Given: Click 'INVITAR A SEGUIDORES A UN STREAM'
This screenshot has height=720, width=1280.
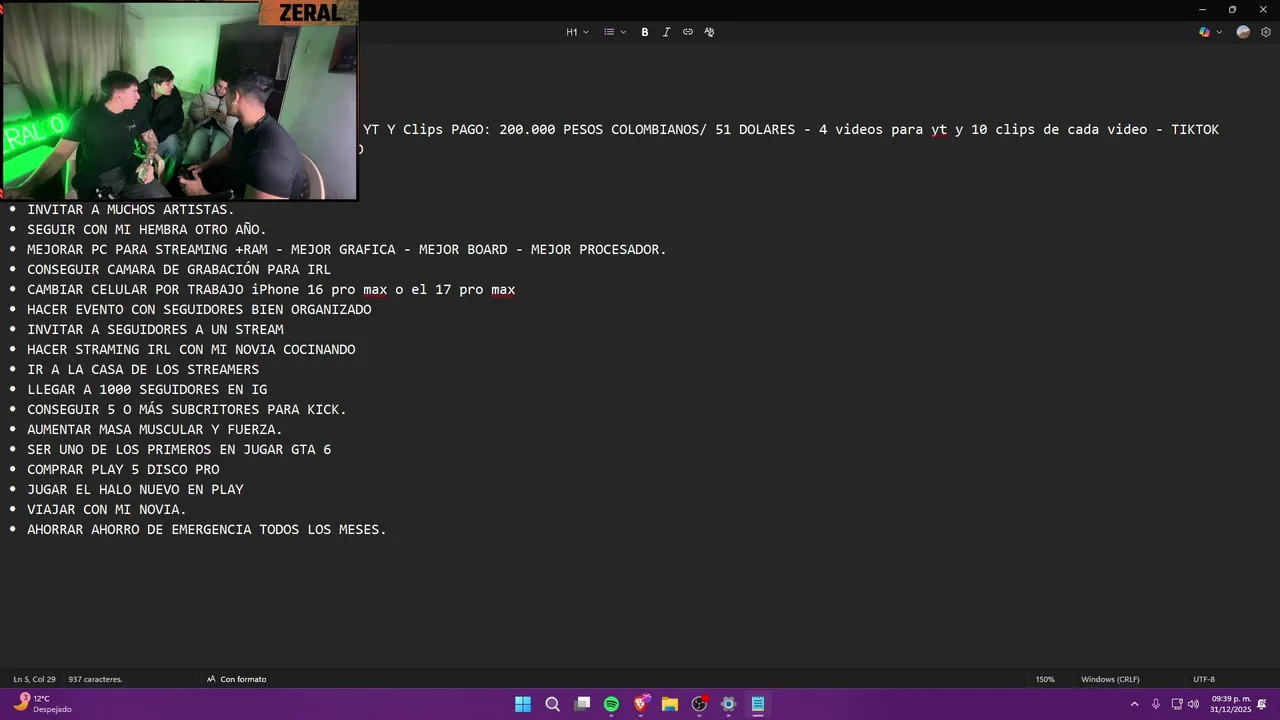Looking at the screenshot, I should tap(155, 329).
